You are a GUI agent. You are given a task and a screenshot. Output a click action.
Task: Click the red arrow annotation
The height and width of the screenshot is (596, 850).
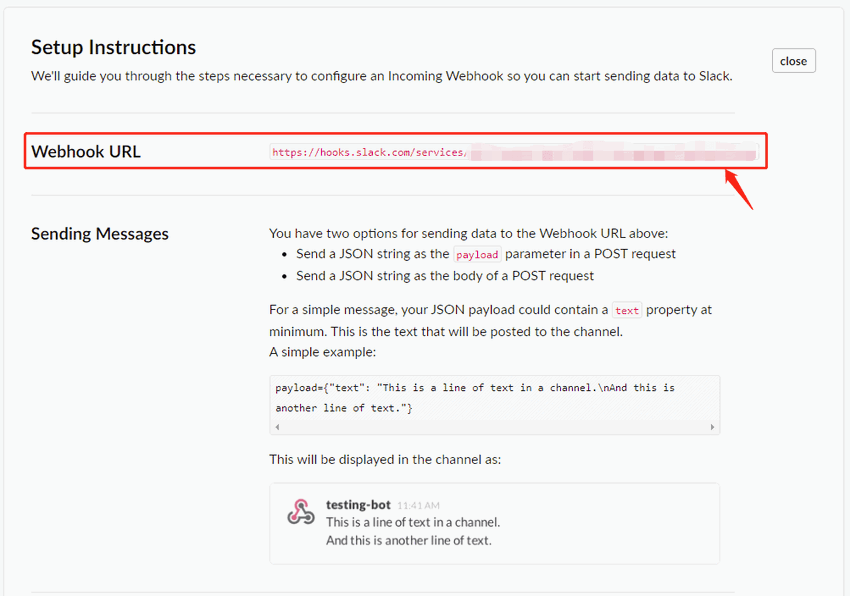click(x=738, y=189)
